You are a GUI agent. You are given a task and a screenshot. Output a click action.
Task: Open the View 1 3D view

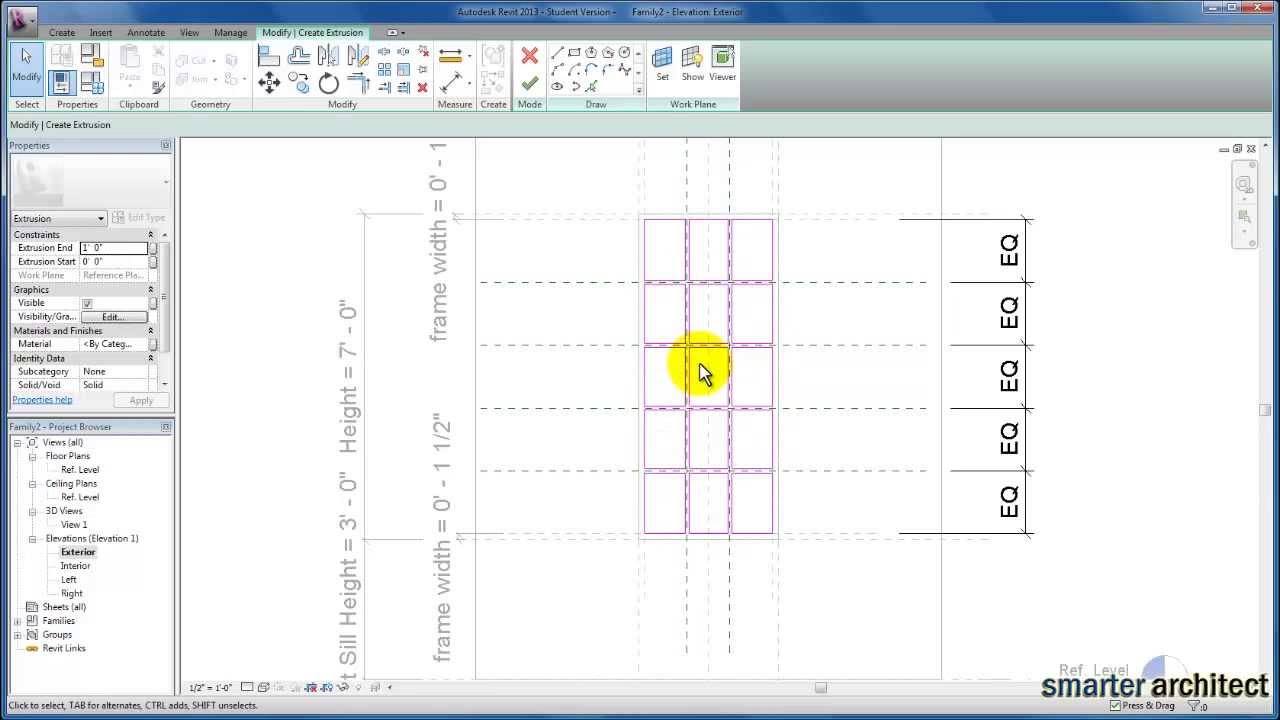tap(74, 525)
